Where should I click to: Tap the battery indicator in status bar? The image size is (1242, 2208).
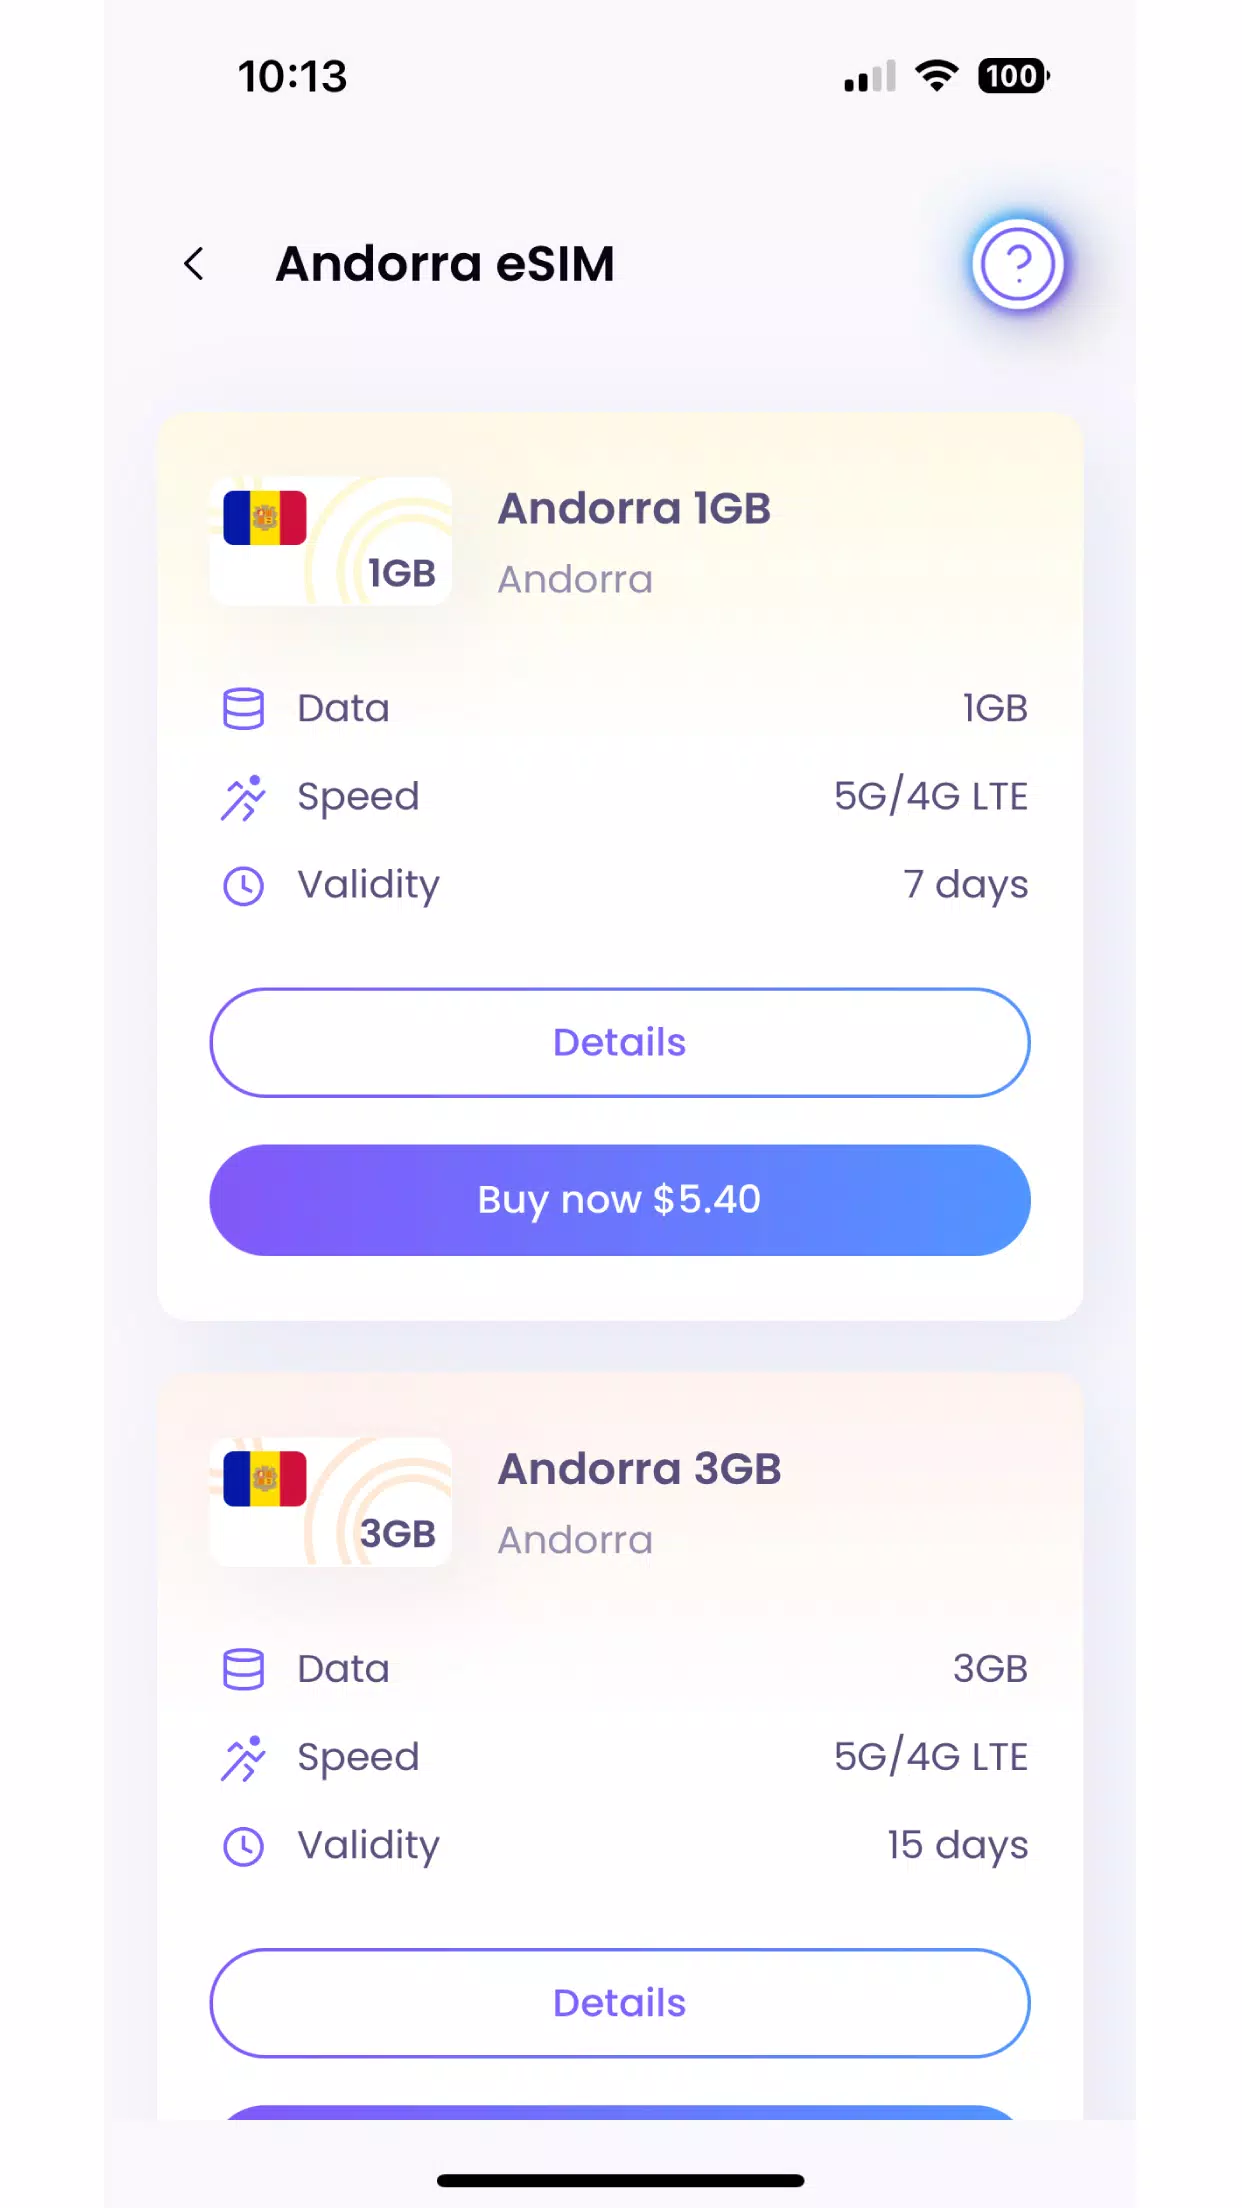point(1013,76)
